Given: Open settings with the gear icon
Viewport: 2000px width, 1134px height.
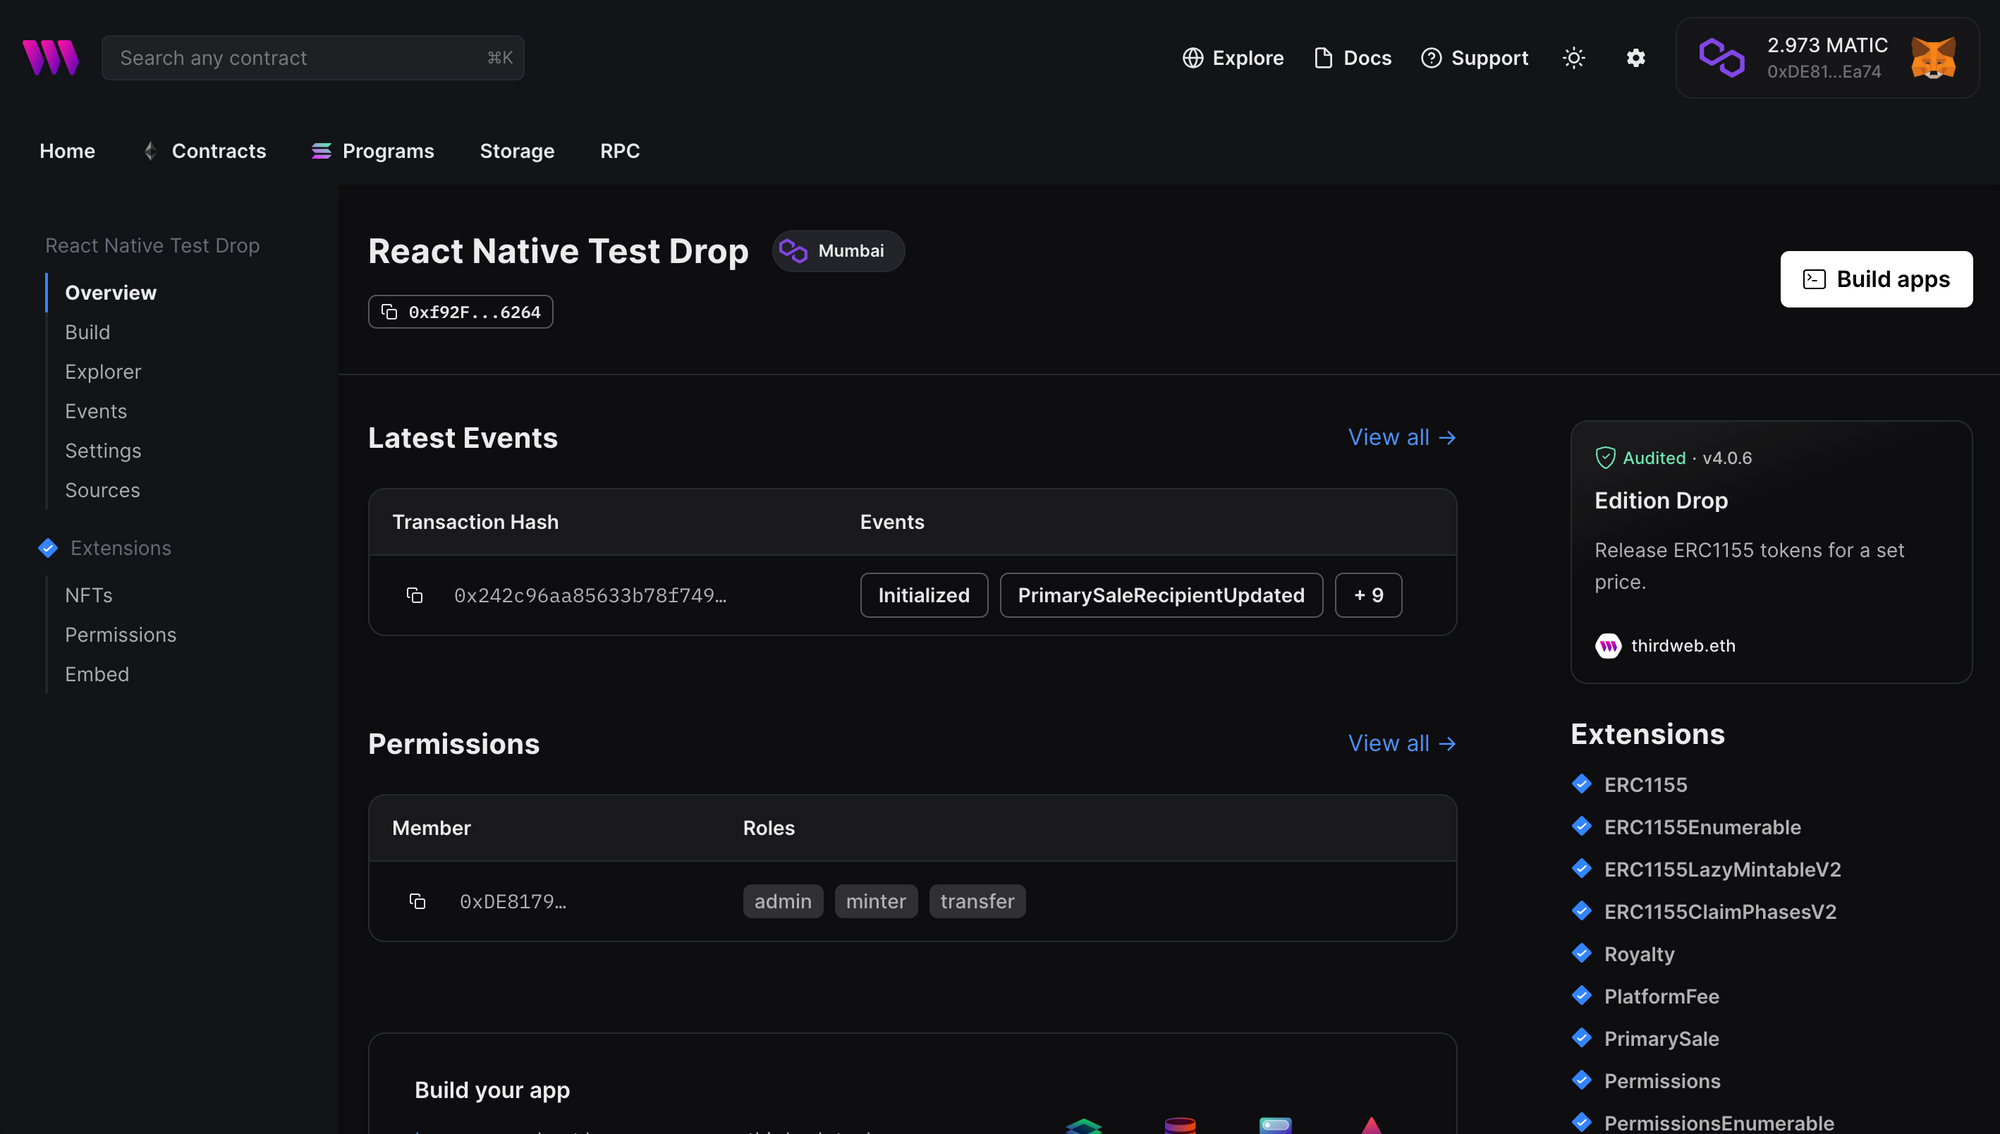Looking at the screenshot, I should click(x=1636, y=58).
